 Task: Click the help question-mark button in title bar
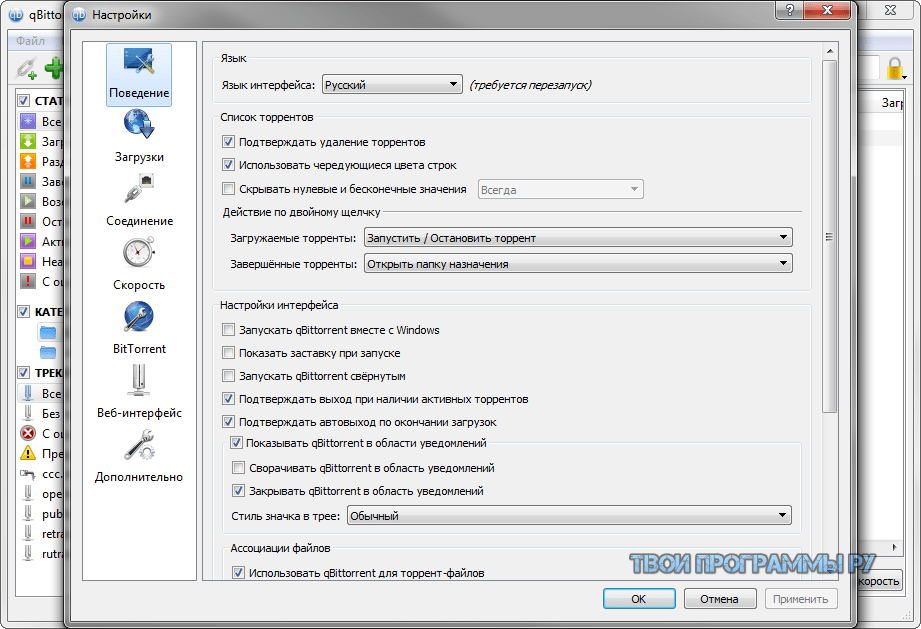click(789, 10)
